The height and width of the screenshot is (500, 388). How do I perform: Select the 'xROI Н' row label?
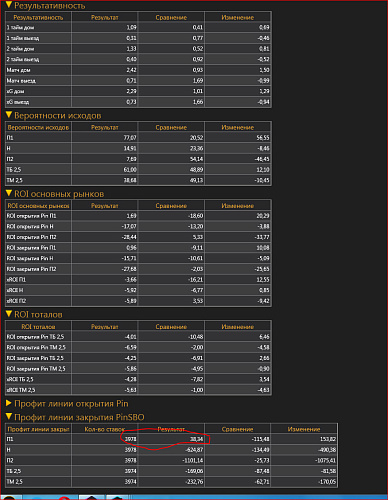click(x=15, y=290)
